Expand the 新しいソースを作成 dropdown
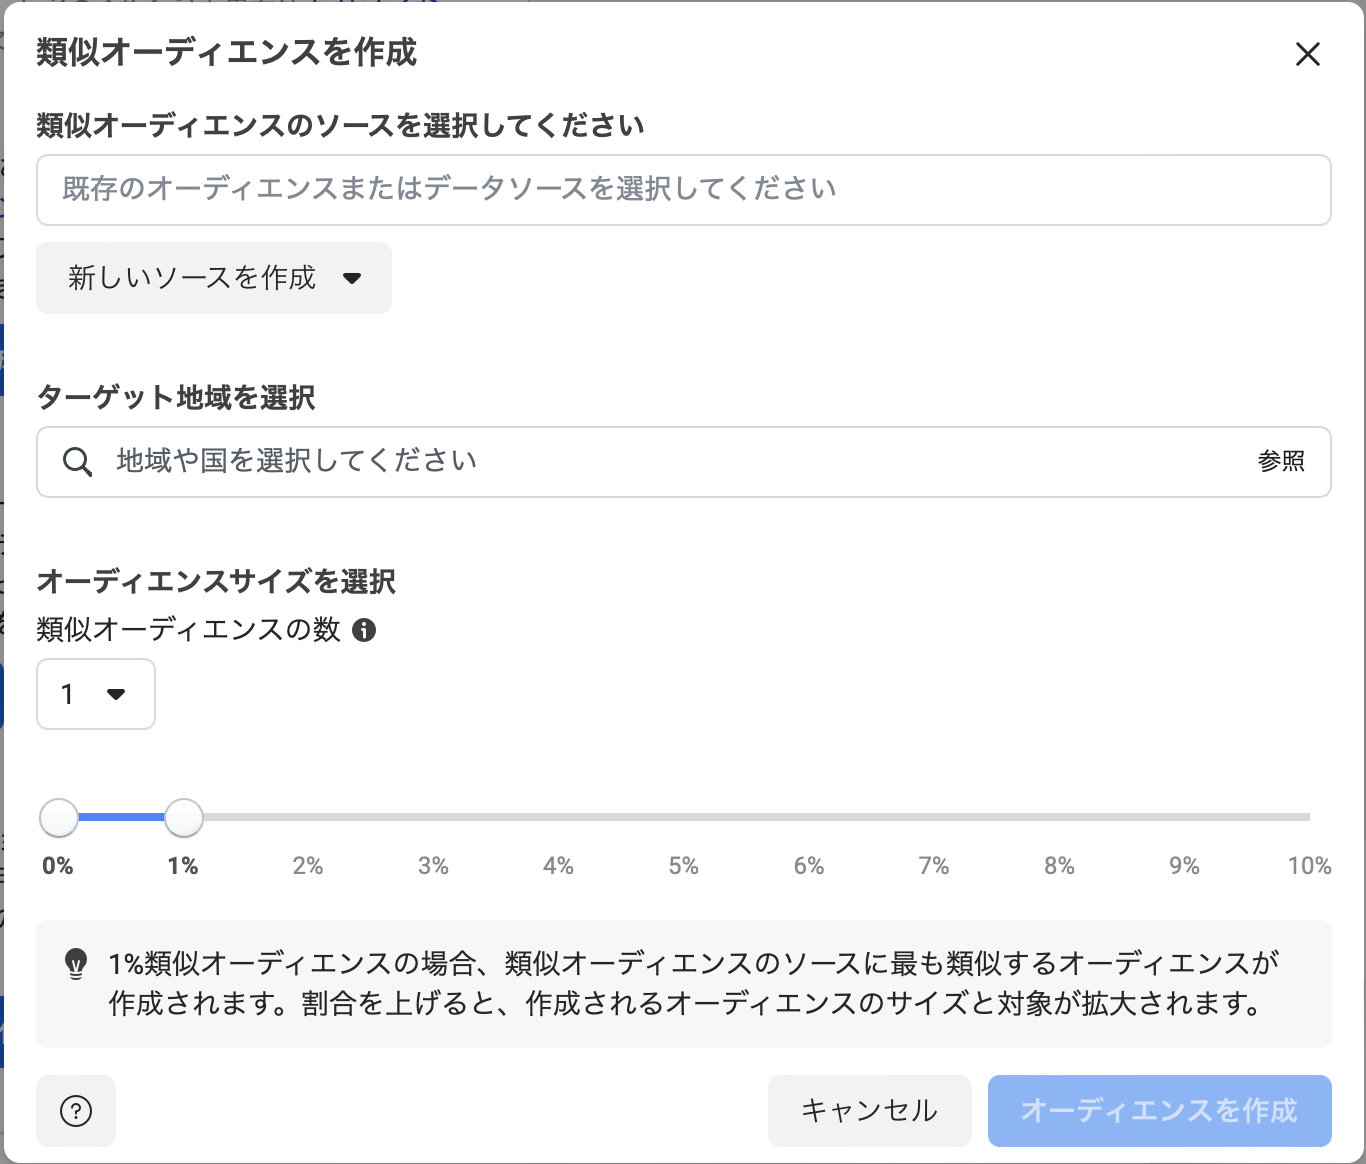This screenshot has height=1164, width=1366. coord(214,278)
